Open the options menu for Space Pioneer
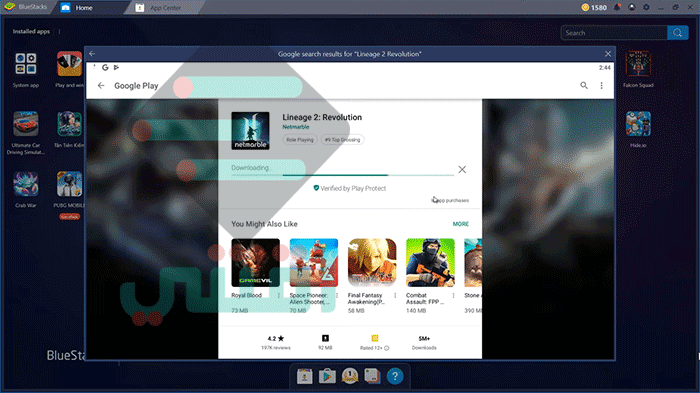 (337, 296)
